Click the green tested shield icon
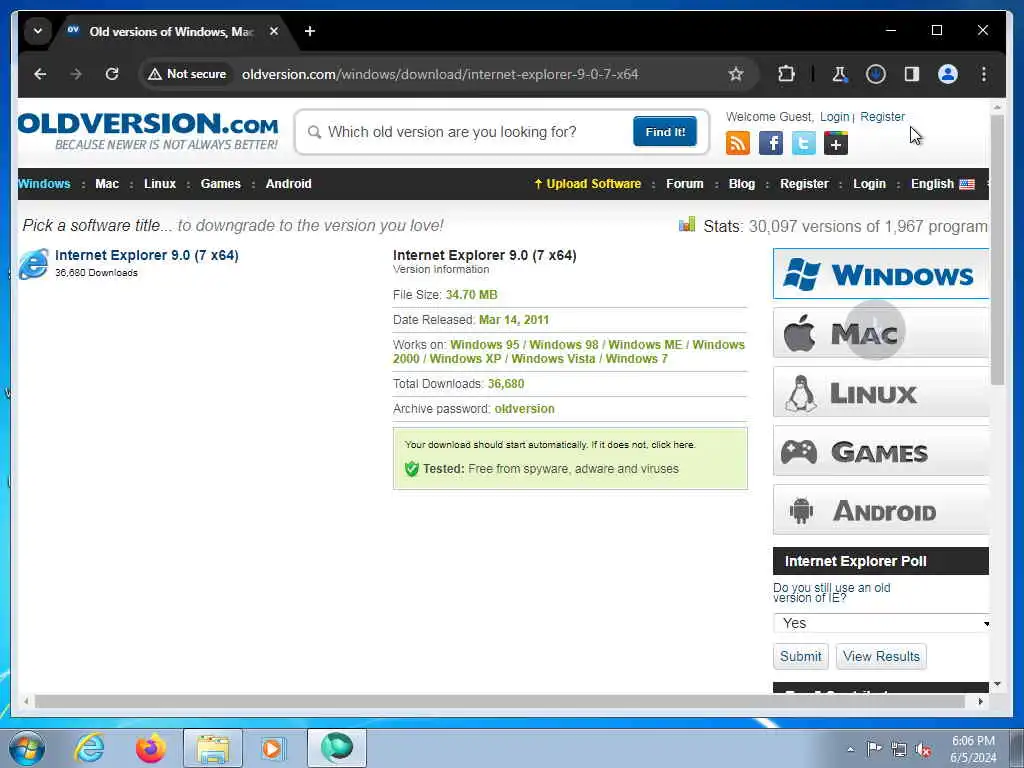The width and height of the screenshot is (1024, 768). [x=411, y=468]
